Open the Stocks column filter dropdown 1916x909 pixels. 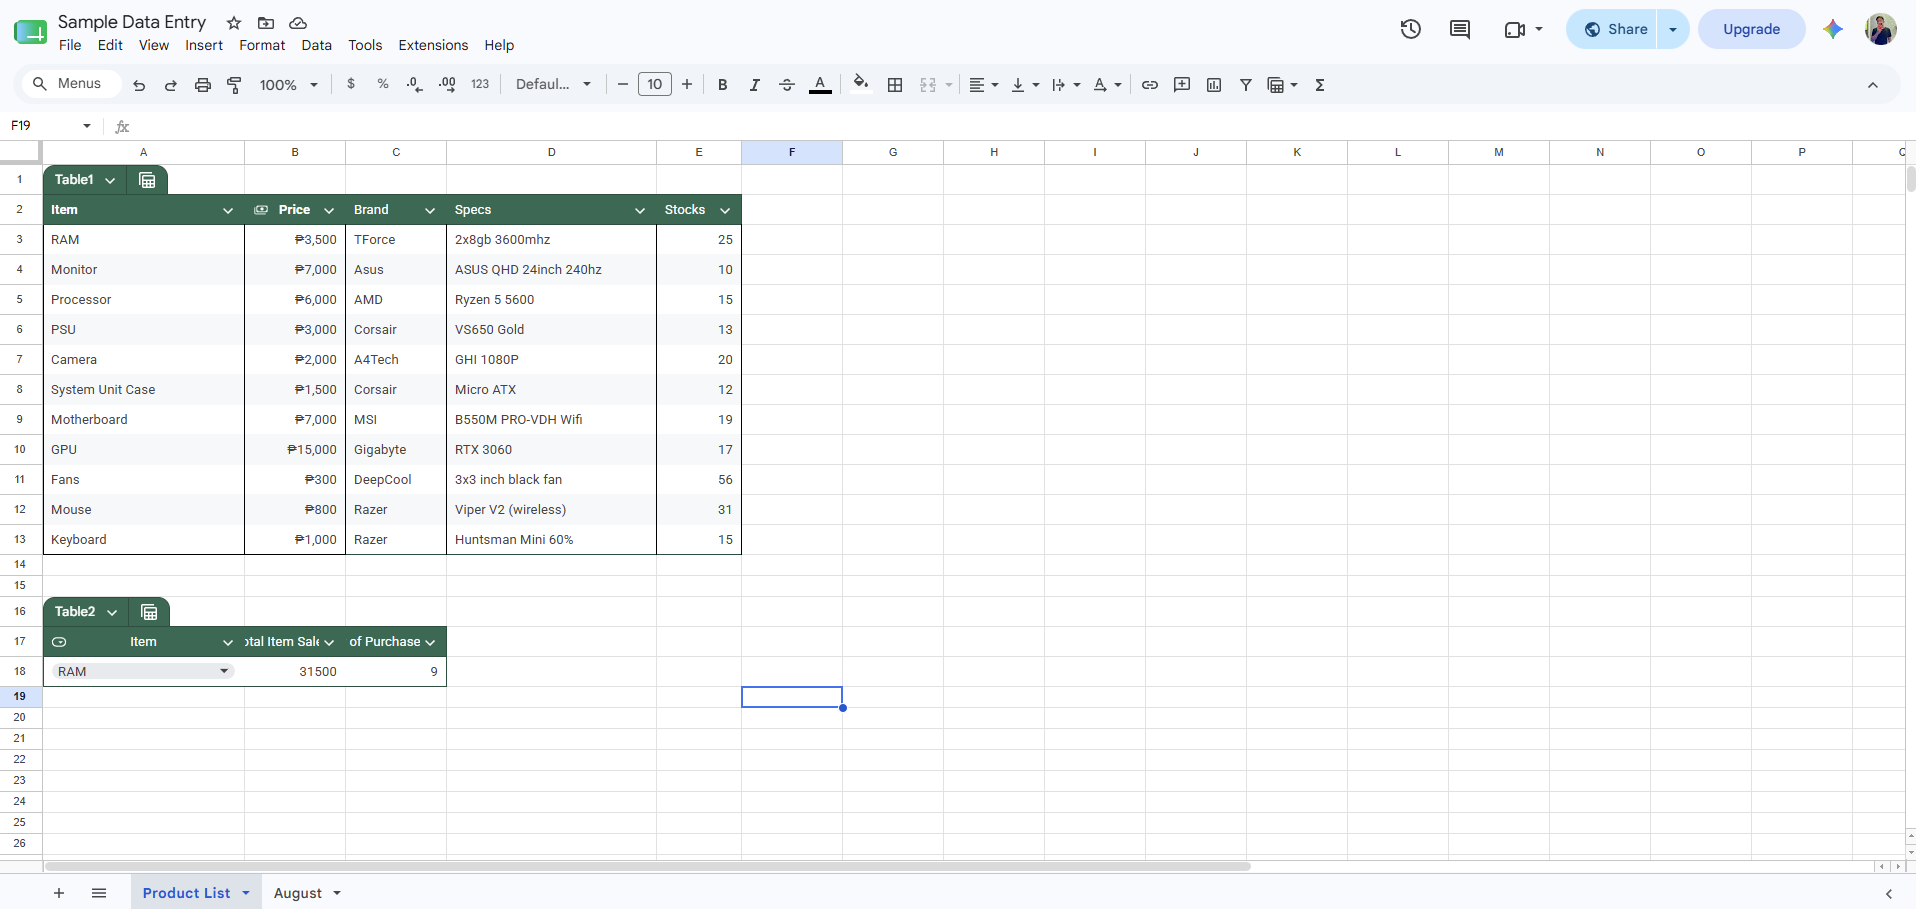725,210
